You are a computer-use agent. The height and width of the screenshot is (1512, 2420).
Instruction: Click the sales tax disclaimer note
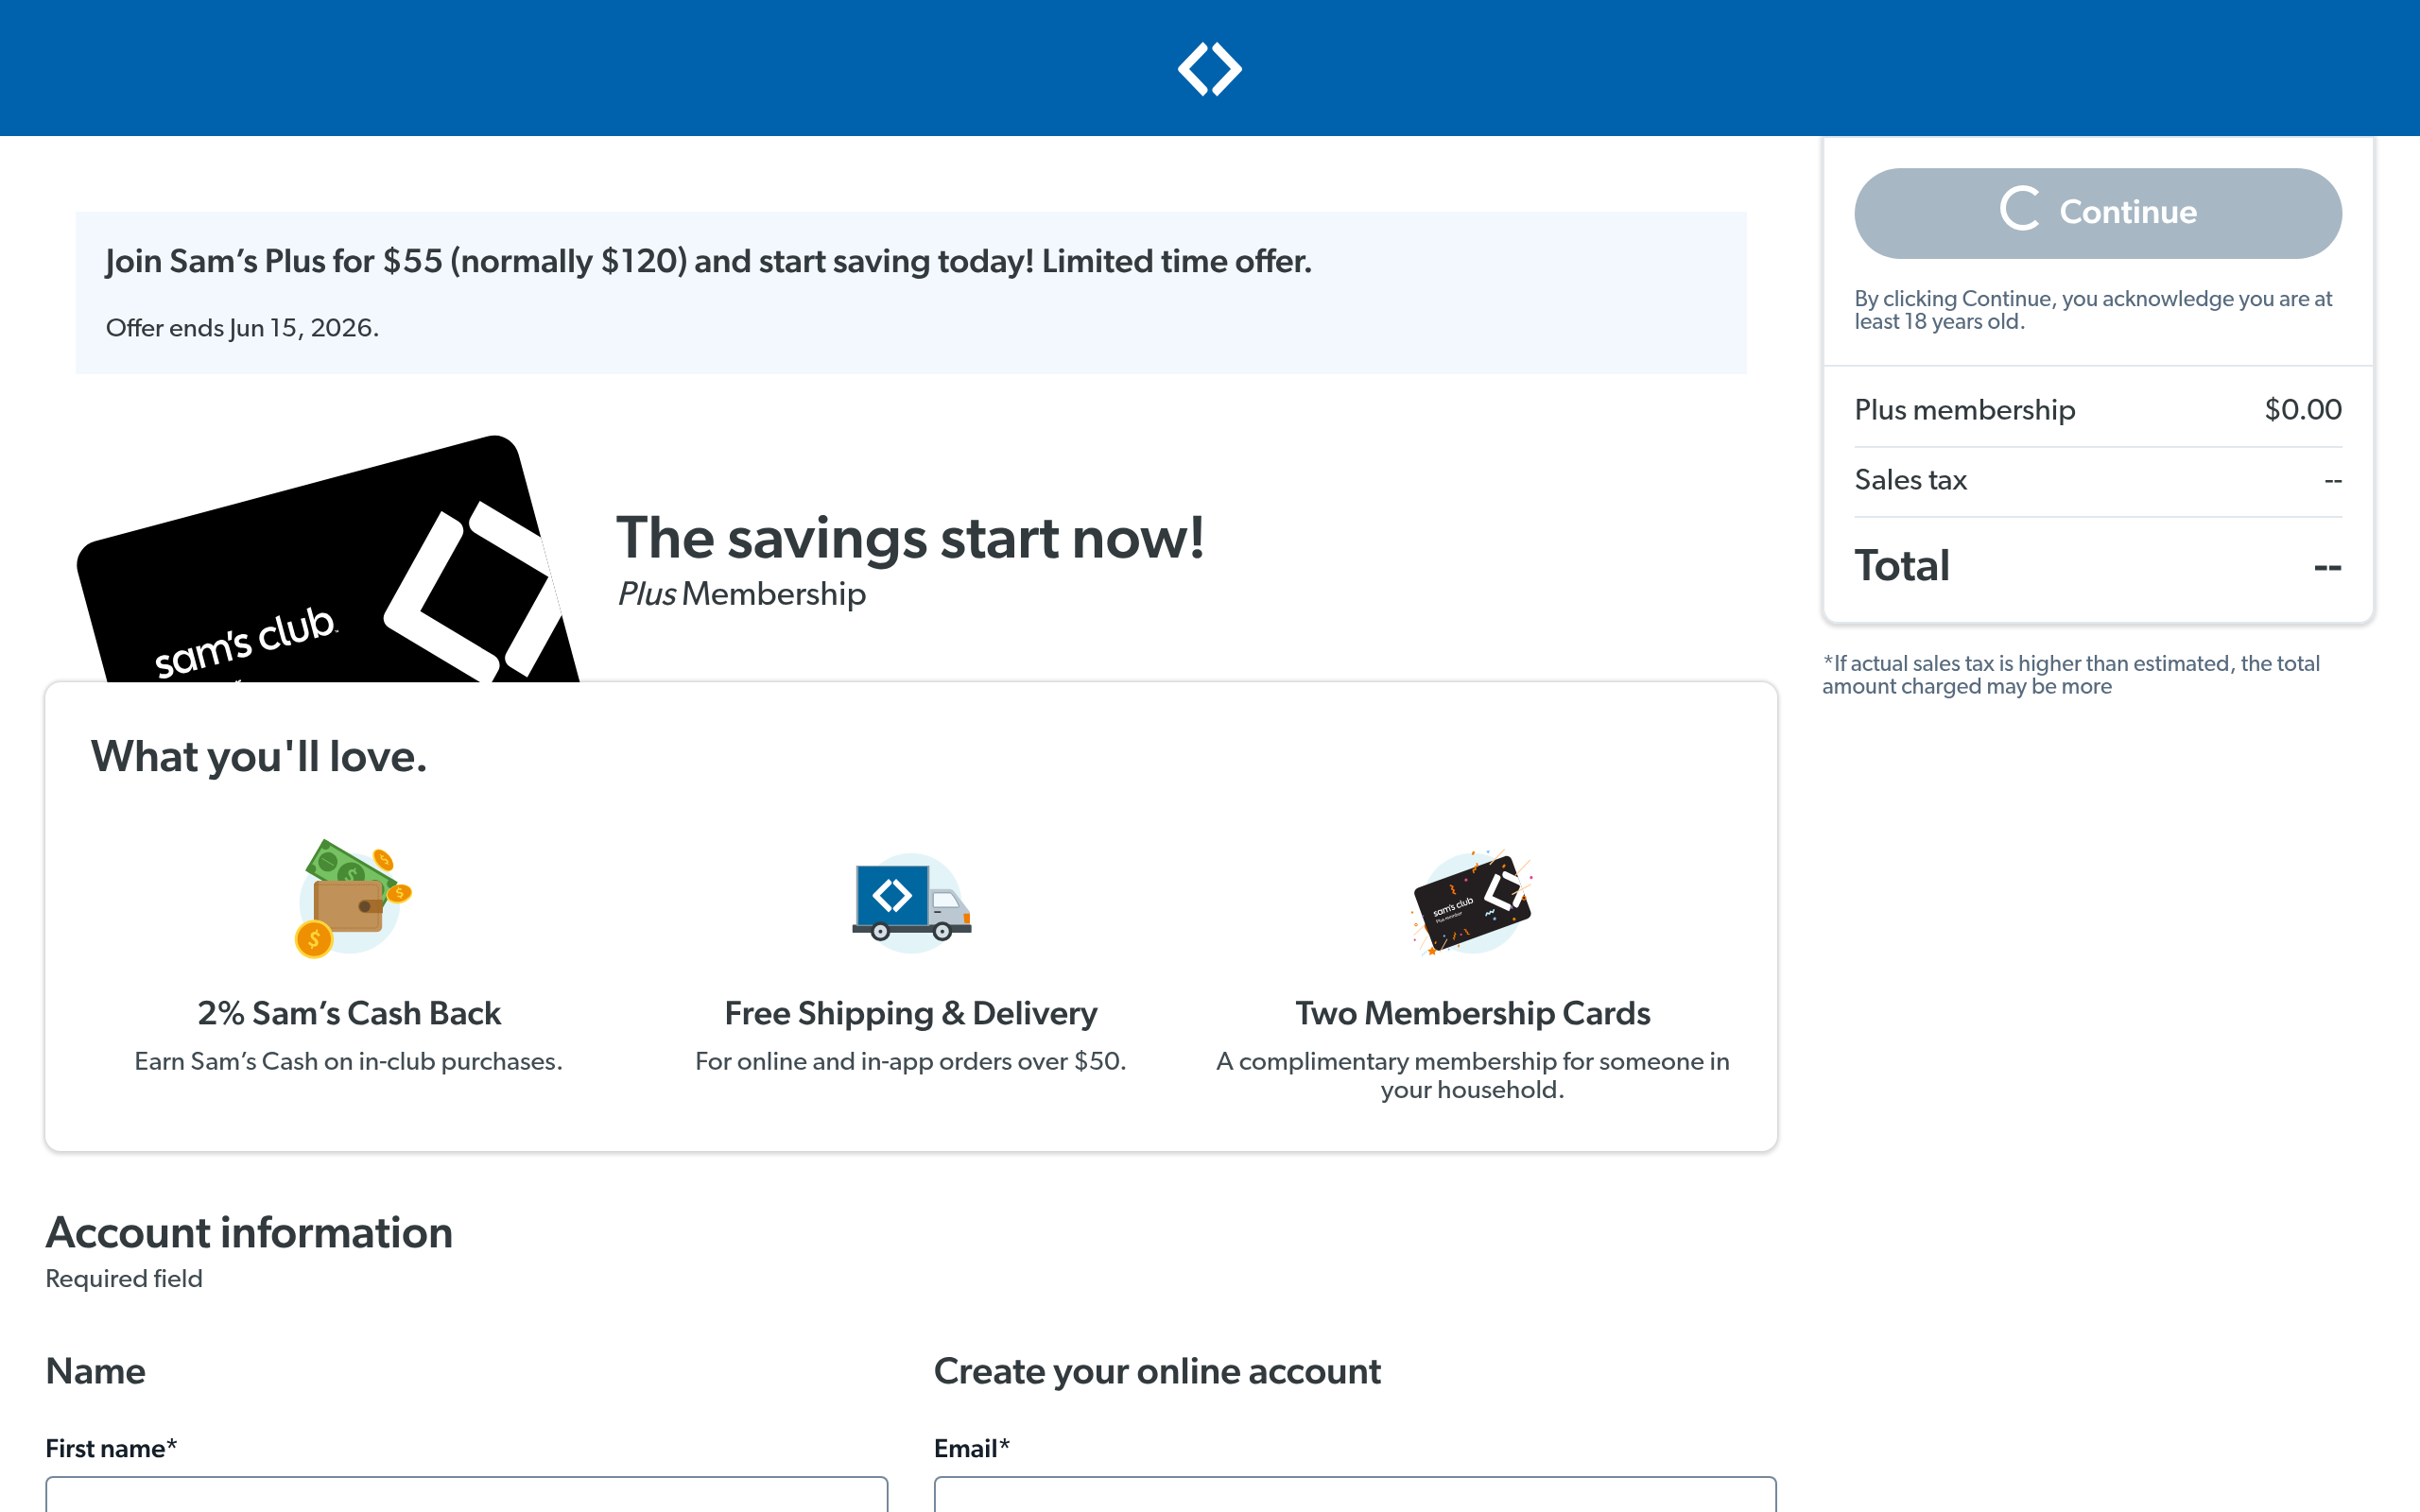click(2071, 675)
